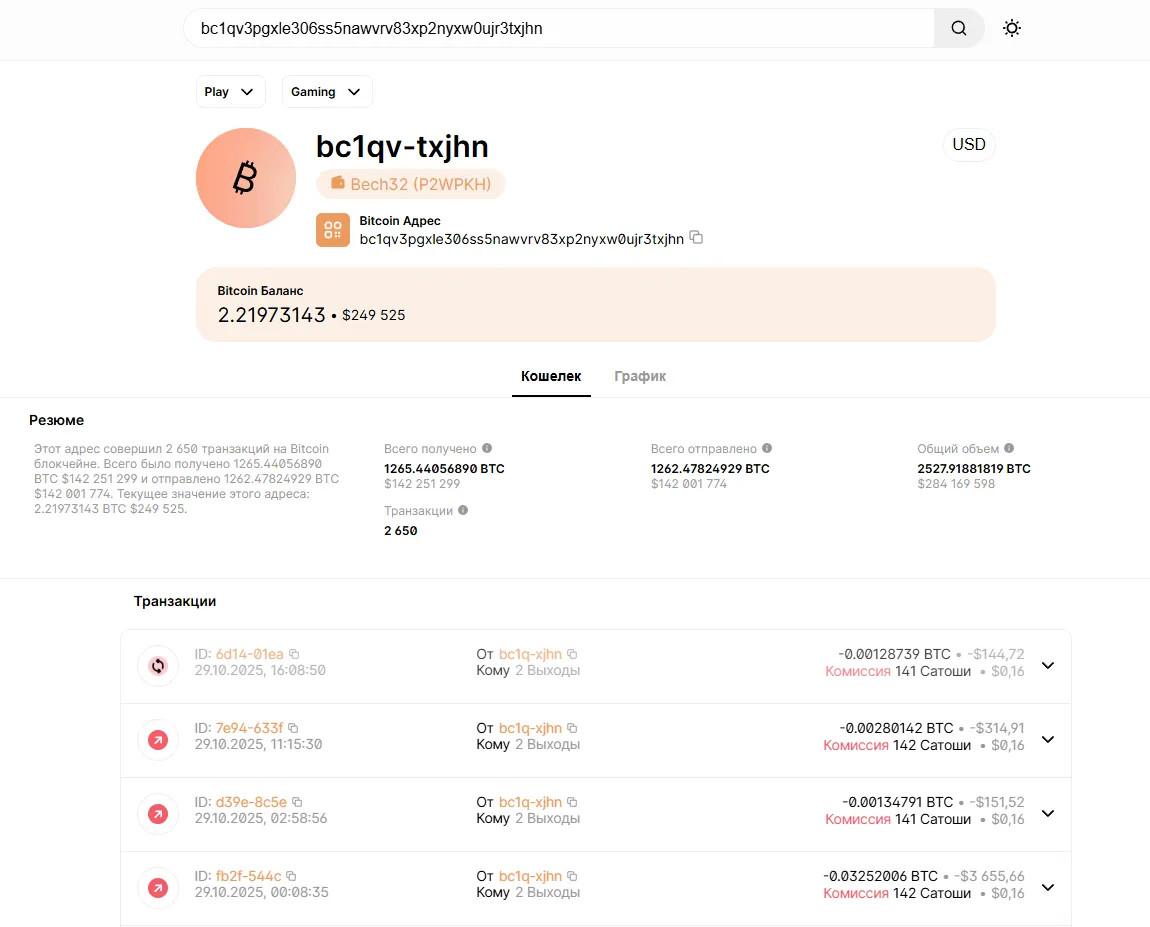The image size is (1150, 927).
Task: Click the search magnifier button
Action: [x=959, y=28]
